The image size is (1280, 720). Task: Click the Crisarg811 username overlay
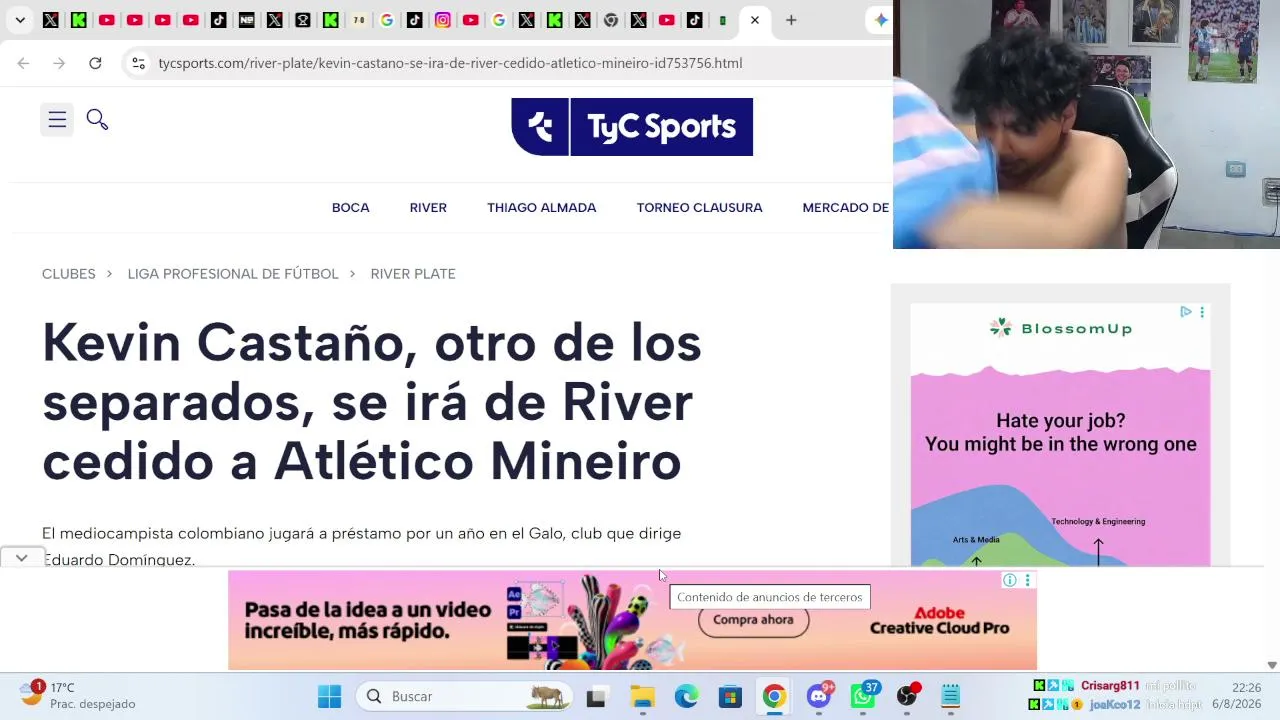pyautogui.click(x=1110, y=686)
